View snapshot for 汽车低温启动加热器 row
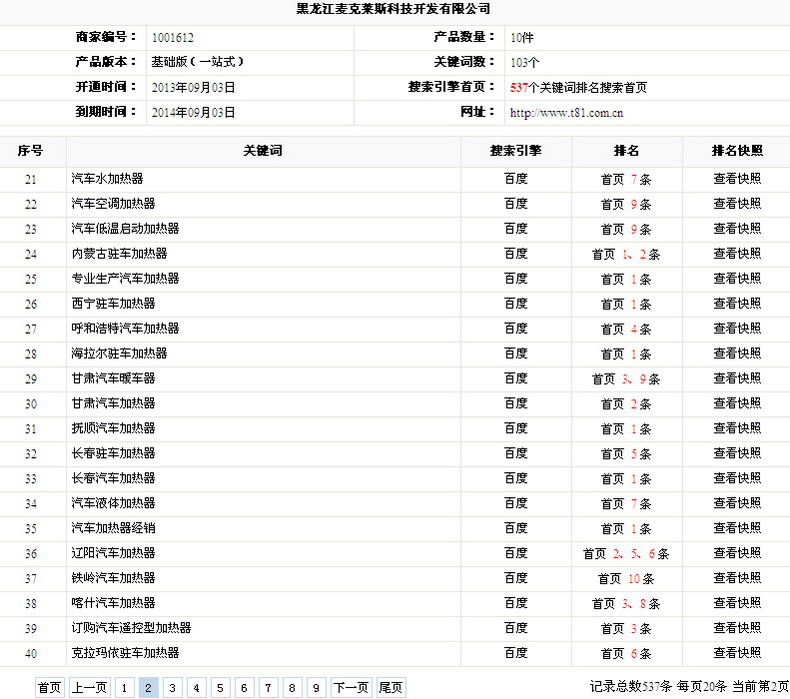This screenshot has height=699, width=790. (737, 229)
